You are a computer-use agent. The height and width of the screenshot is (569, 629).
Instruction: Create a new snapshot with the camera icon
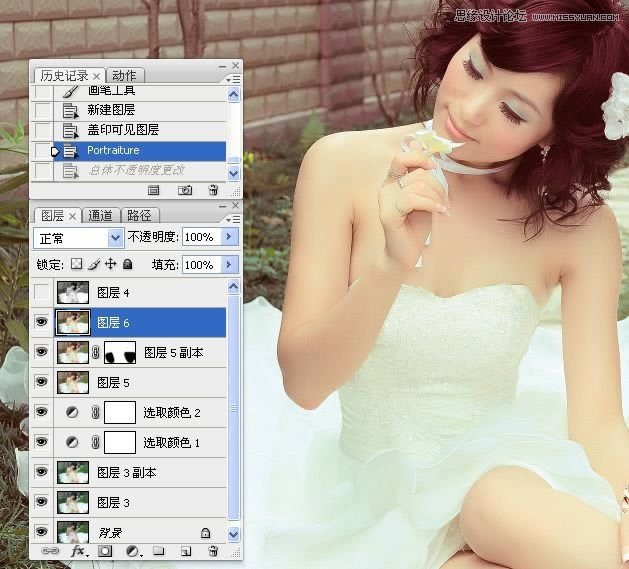click(185, 189)
